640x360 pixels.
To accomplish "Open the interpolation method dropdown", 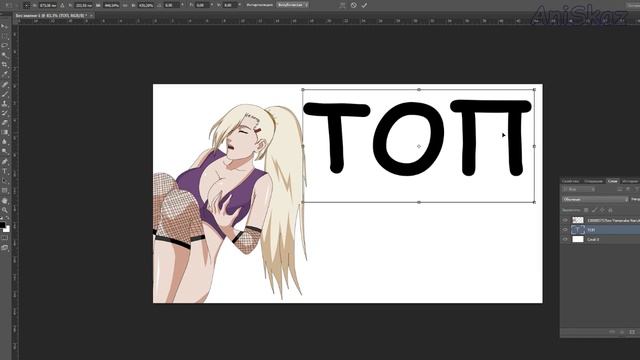I will [x=293, y=5].
